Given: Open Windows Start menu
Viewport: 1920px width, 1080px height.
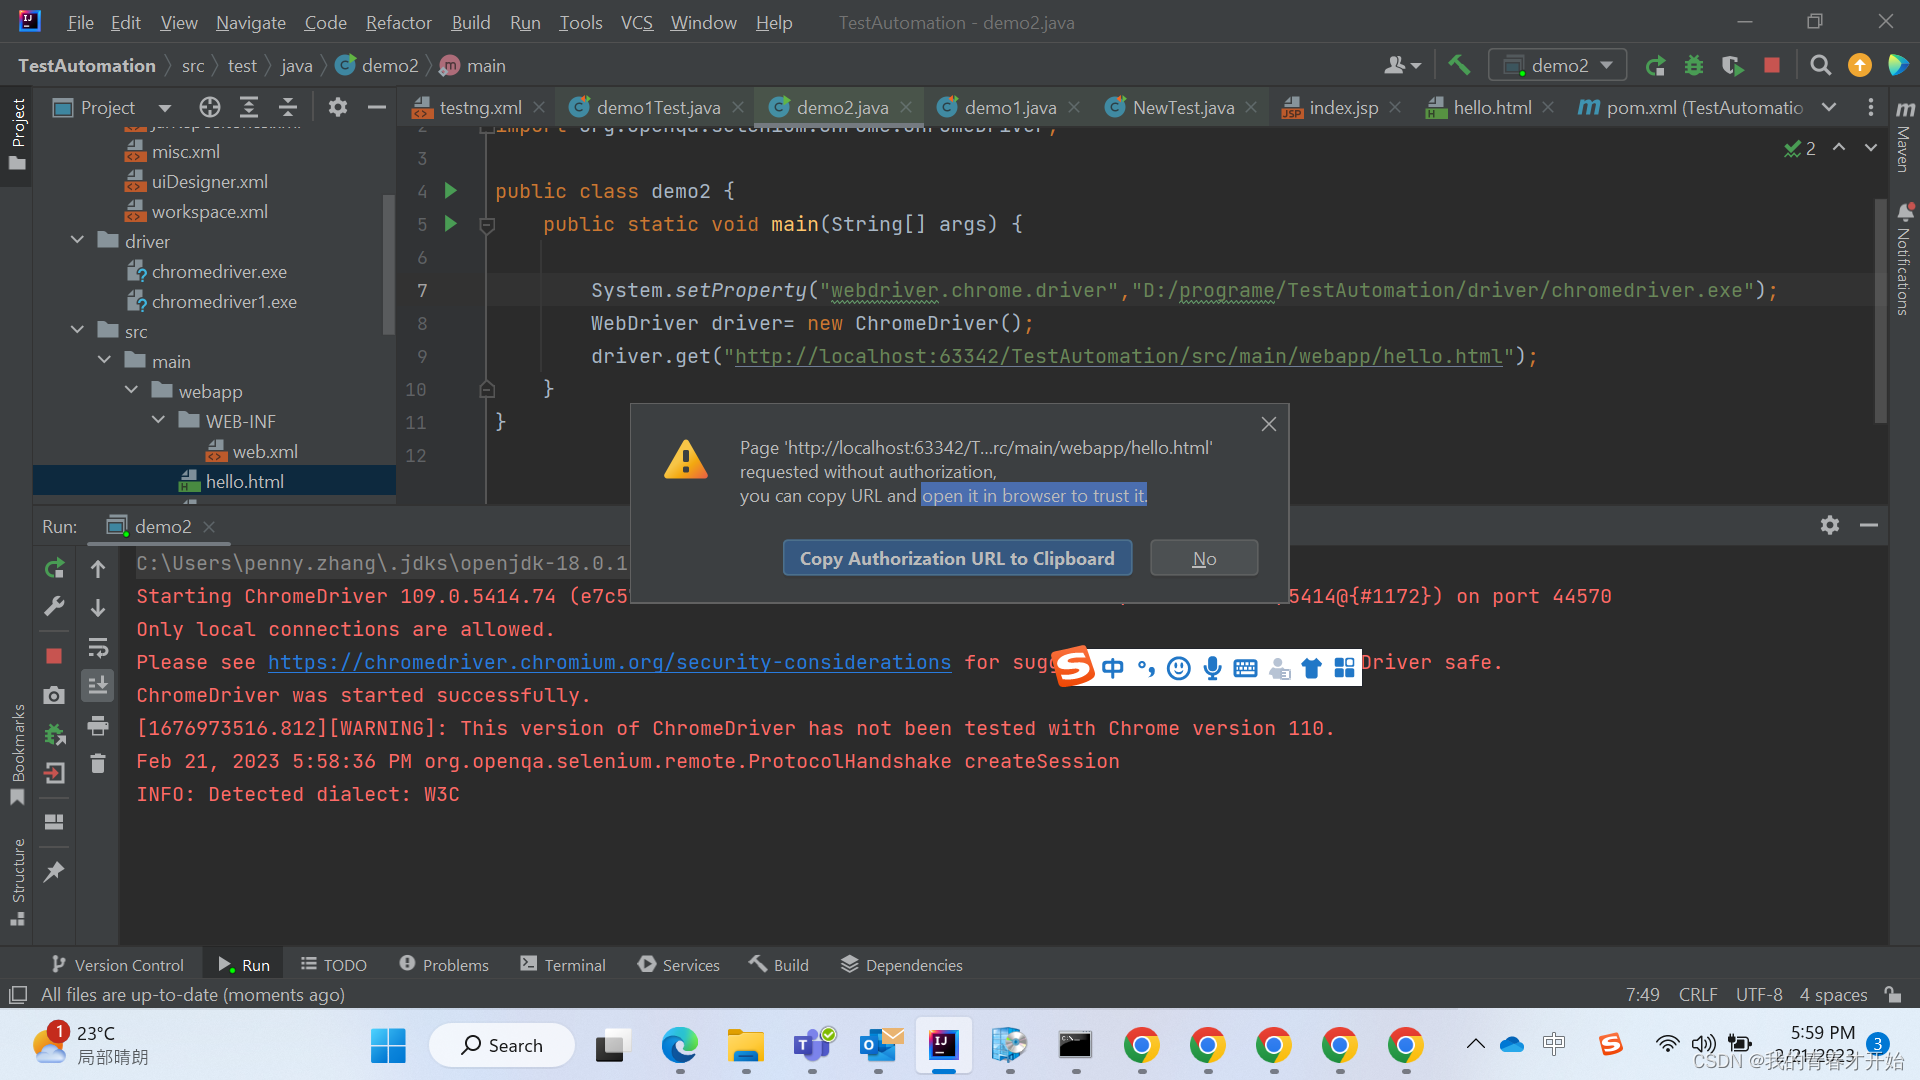Looking at the screenshot, I should coord(388,1045).
